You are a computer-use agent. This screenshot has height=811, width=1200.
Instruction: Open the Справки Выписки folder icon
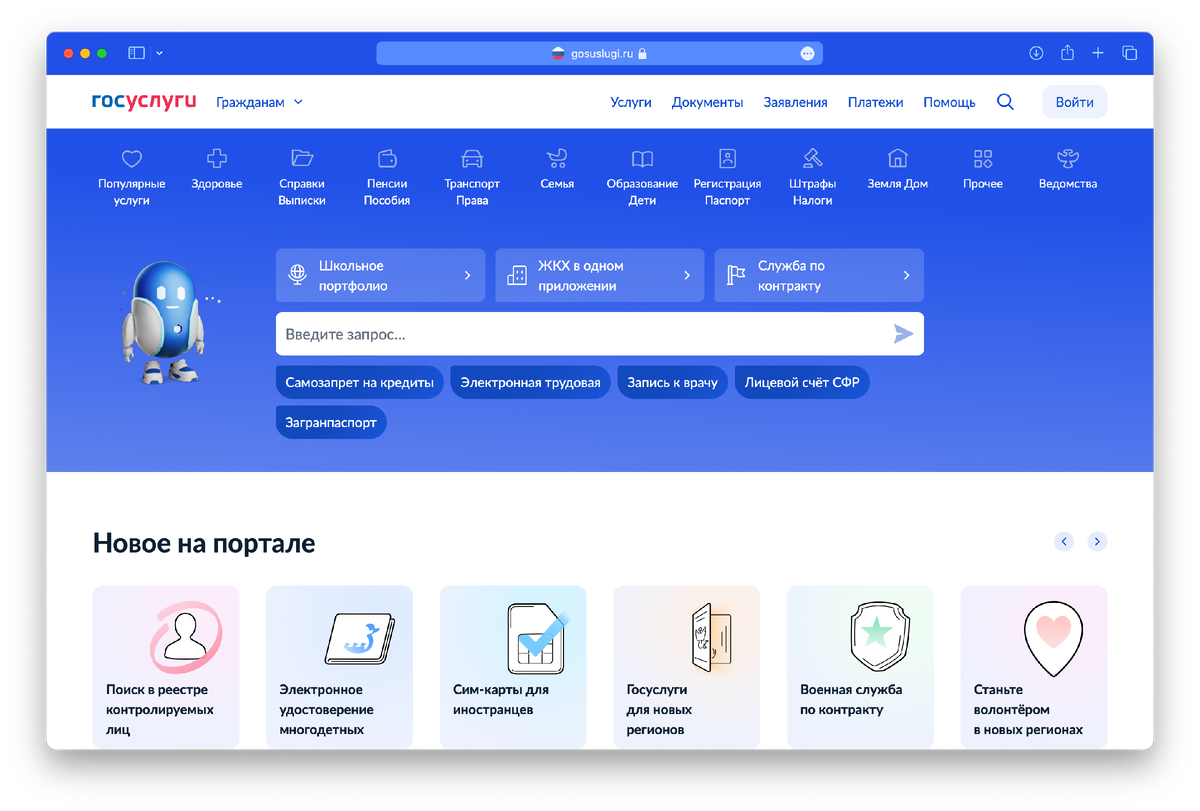tap(302, 158)
